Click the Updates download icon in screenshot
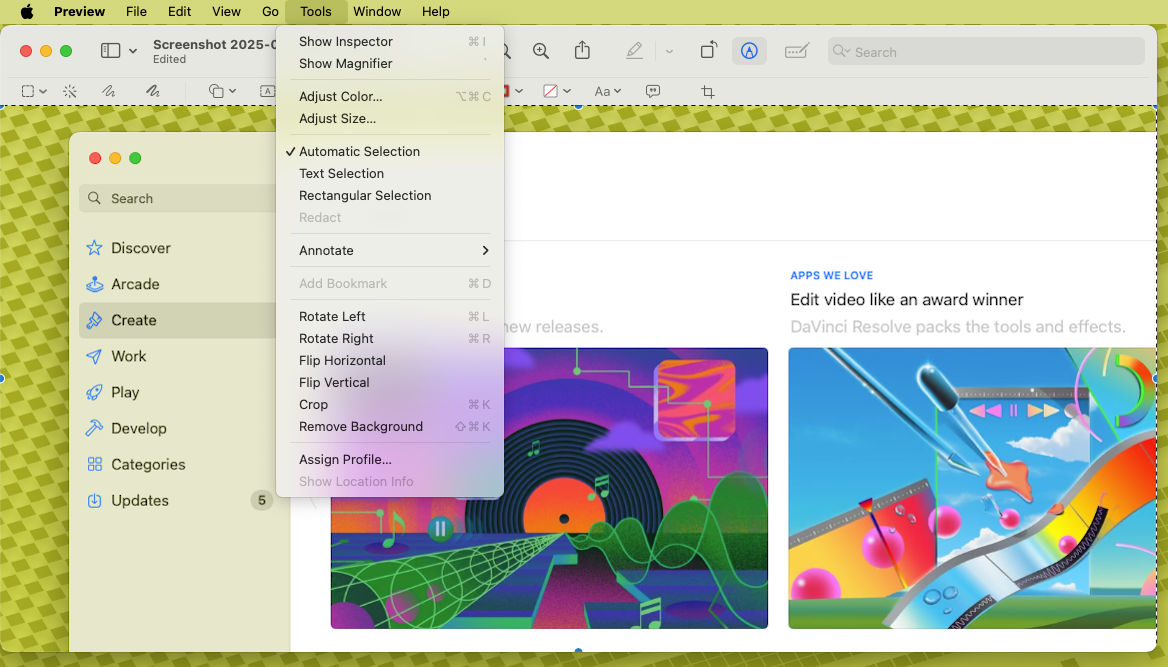Image resolution: width=1168 pixels, height=667 pixels. (94, 501)
